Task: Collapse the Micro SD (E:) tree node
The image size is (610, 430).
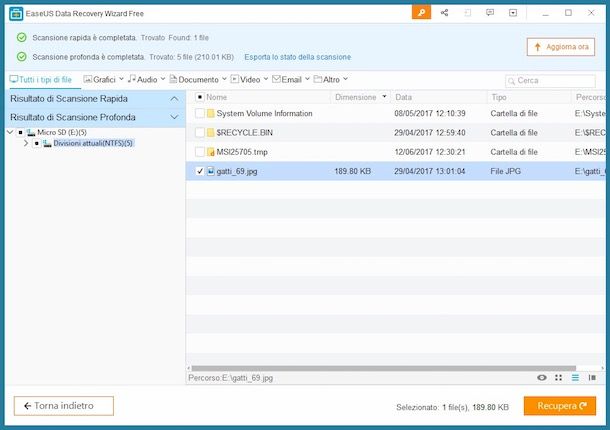Action: tap(11, 133)
